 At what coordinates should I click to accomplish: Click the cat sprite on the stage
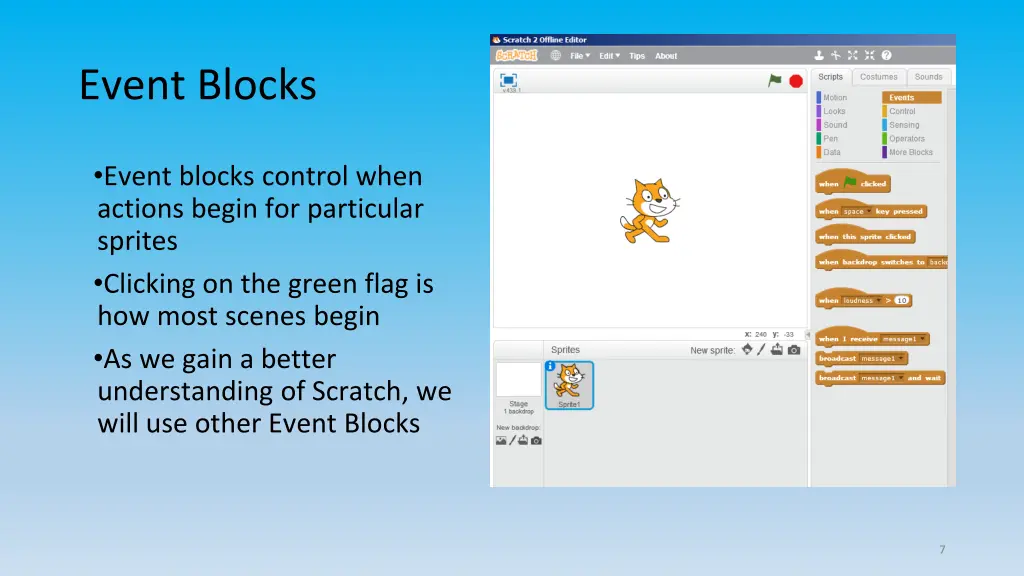click(x=649, y=210)
